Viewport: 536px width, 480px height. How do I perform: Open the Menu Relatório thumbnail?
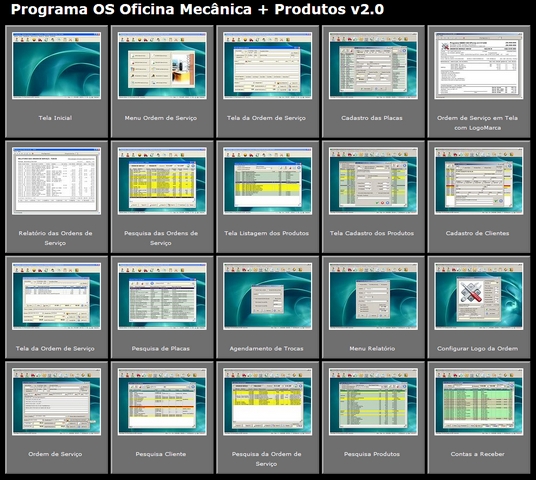tap(373, 296)
